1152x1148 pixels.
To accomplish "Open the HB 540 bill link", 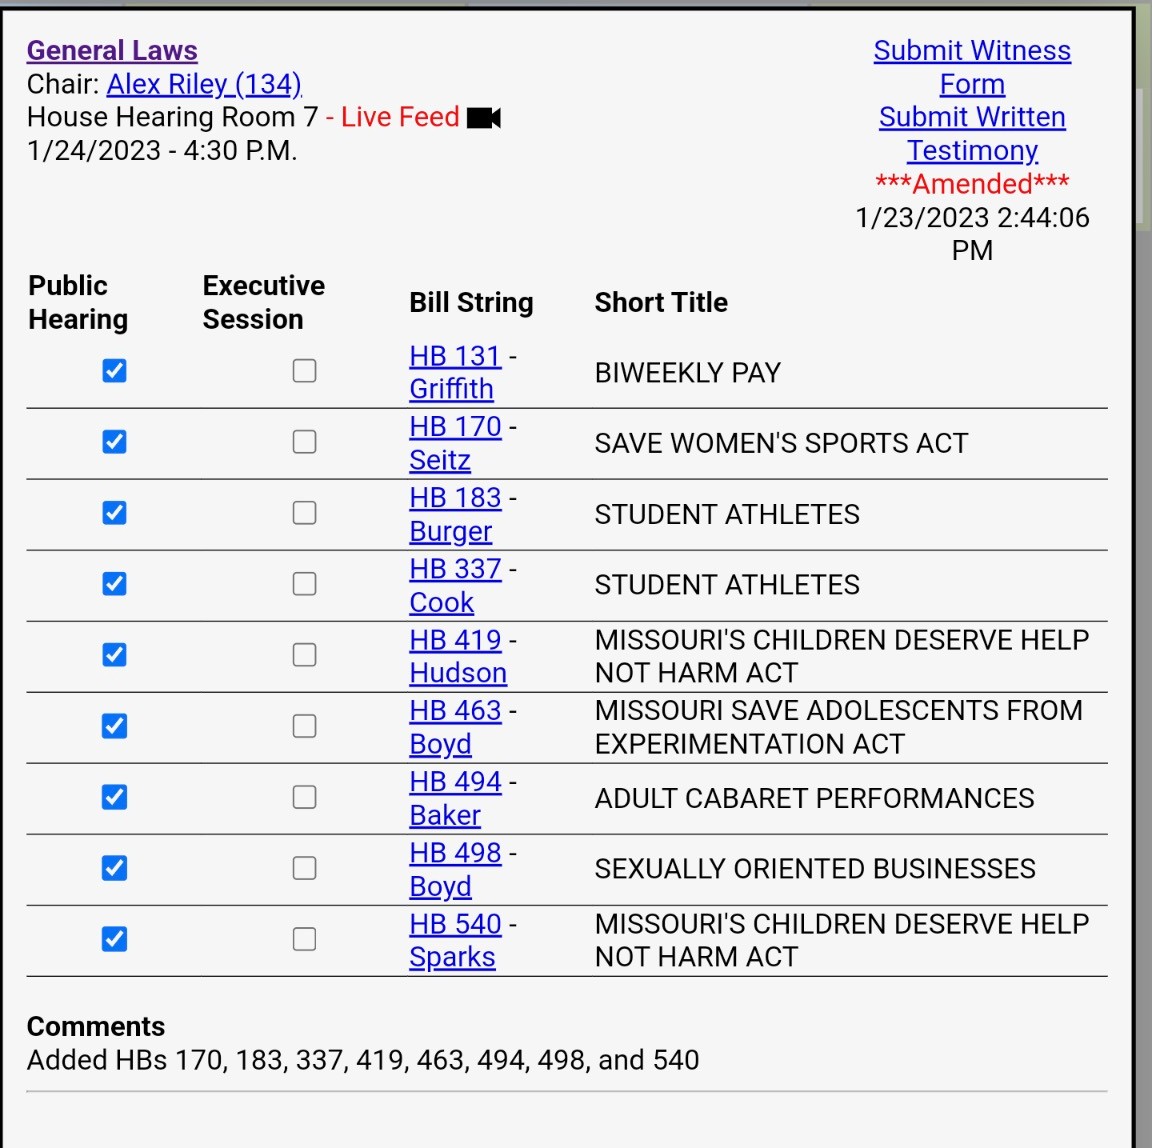I will [456, 924].
